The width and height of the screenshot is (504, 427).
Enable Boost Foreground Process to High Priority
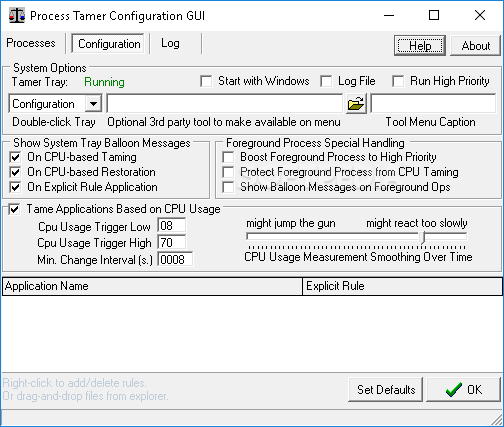tap(228, 157)
